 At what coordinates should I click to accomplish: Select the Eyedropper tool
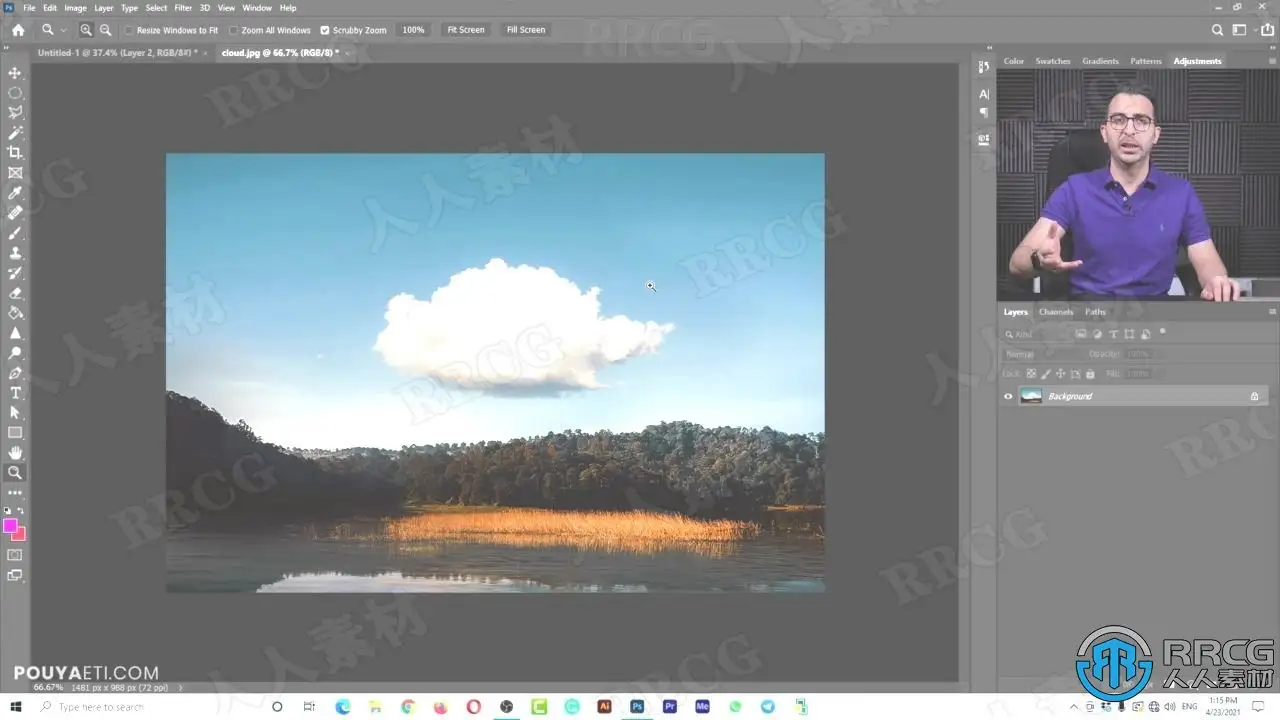(15, 193)
